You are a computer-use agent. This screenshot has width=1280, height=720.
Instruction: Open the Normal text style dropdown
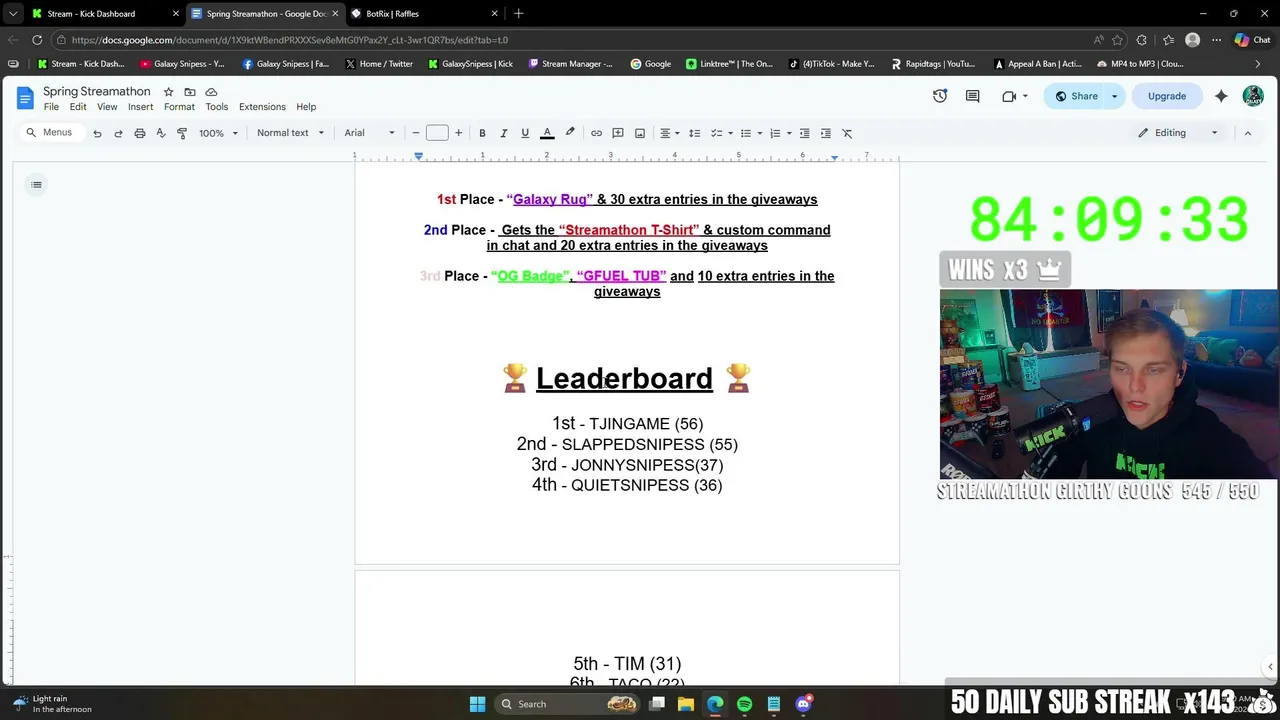[290, 133]
